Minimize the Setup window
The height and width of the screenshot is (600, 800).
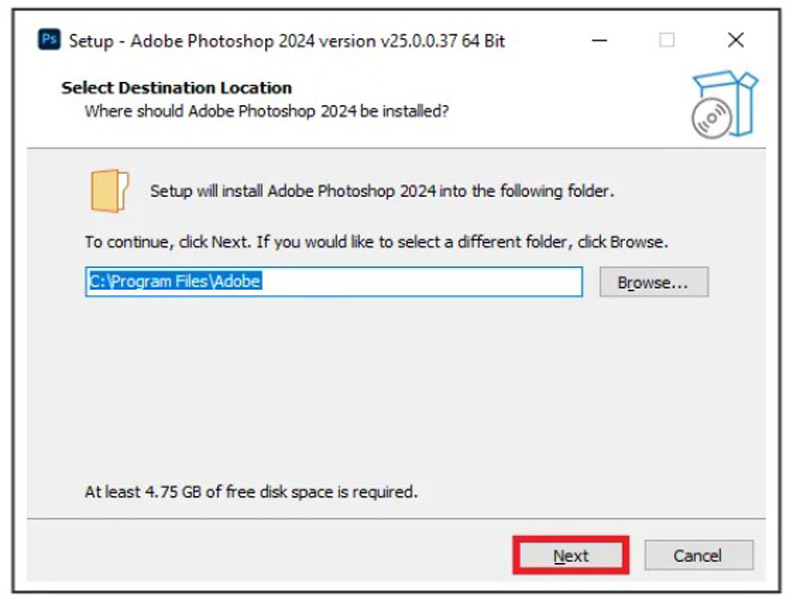(599, 40)
